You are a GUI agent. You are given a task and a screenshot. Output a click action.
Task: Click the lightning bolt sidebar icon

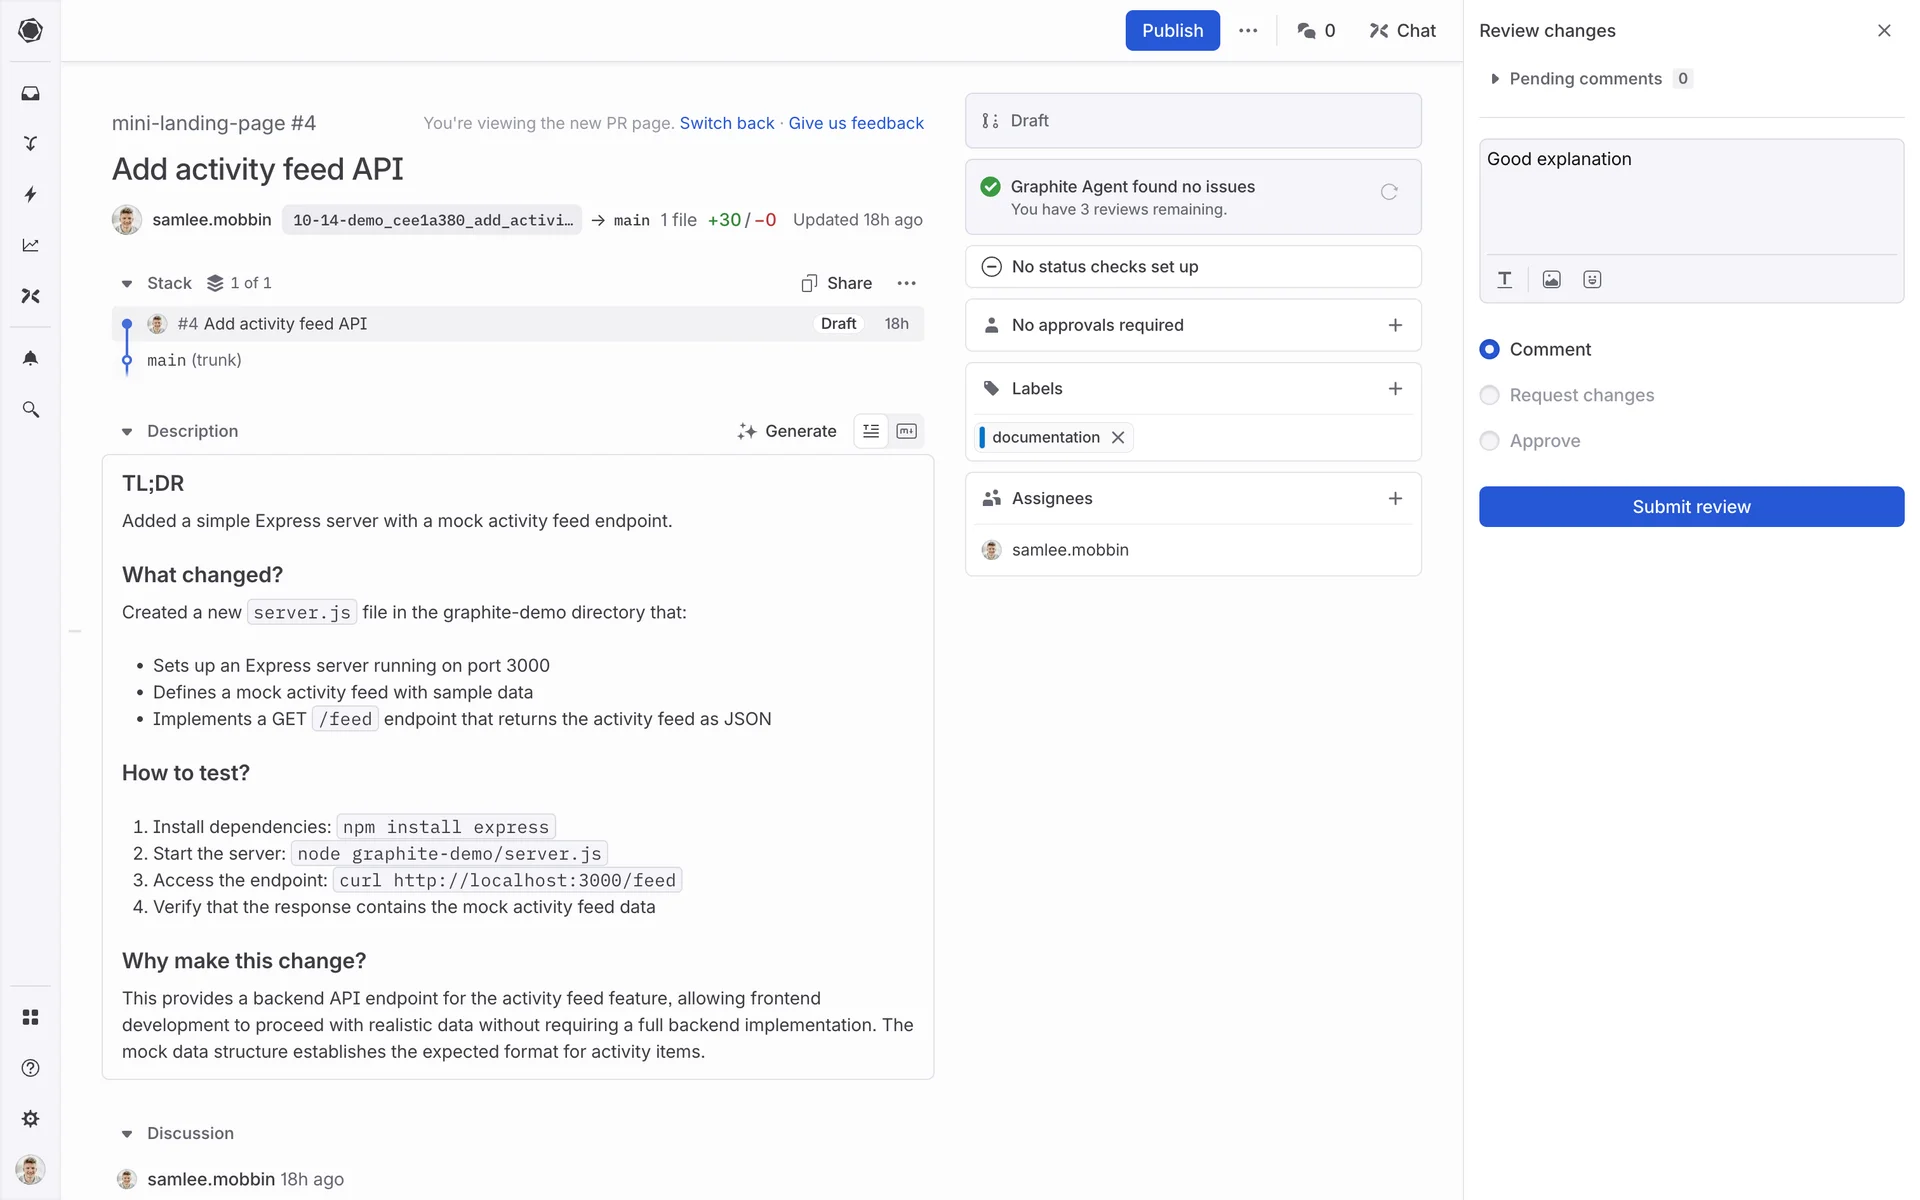pos(30,194)
